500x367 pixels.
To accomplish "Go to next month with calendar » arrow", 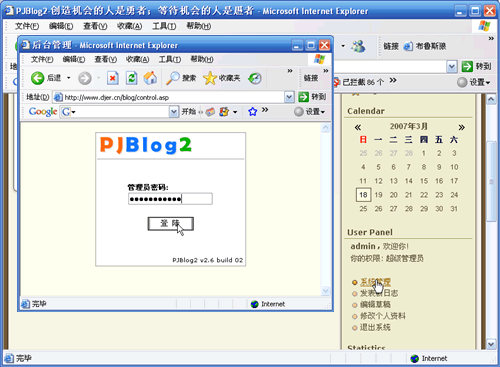I will [461, 127].
